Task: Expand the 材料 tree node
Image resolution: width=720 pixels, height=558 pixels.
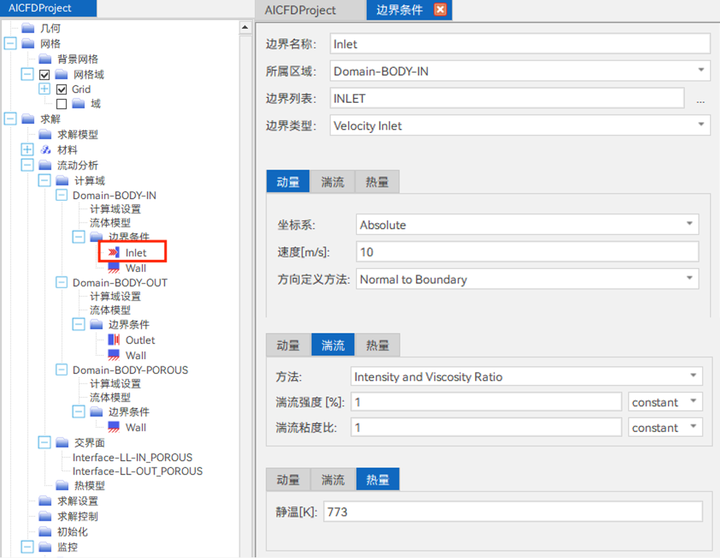Action: [x=27, y=150]
